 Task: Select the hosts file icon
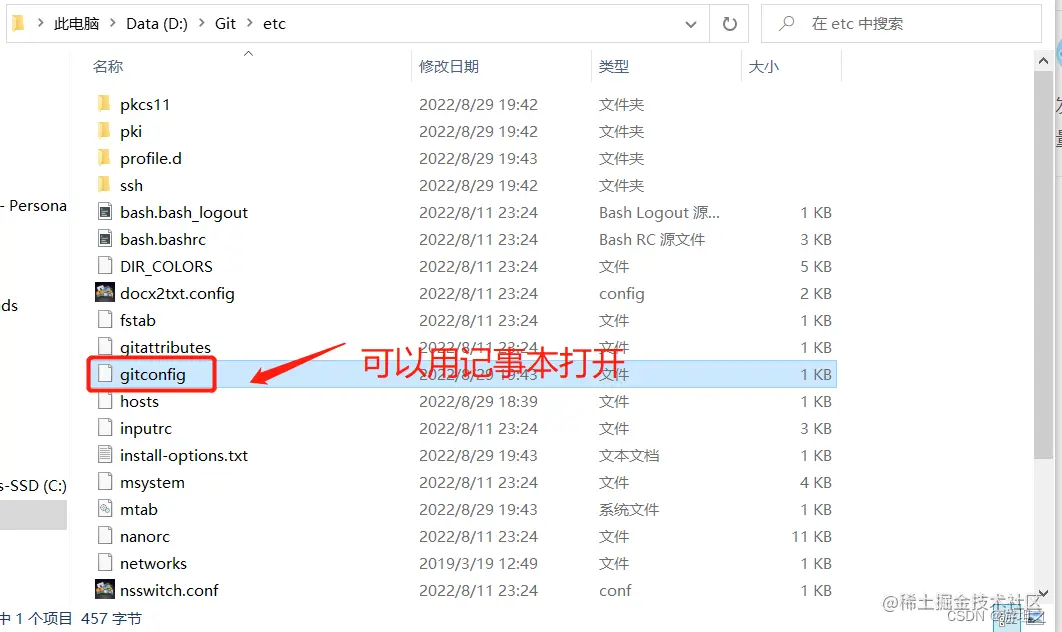pos(104,401)
